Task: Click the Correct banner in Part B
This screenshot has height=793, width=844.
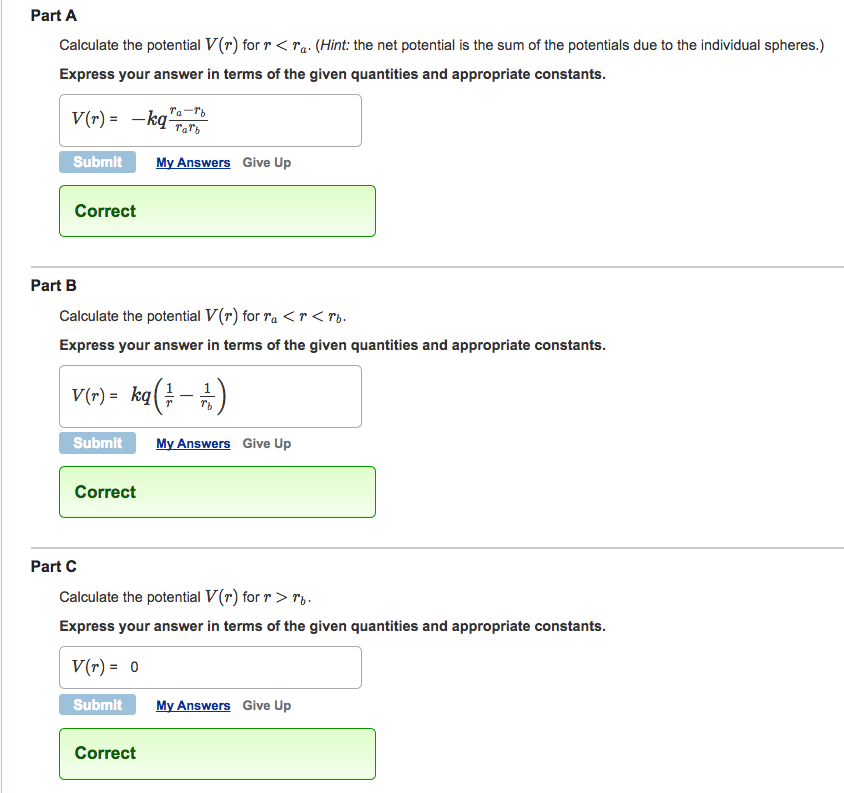Action: coord(217,492)
